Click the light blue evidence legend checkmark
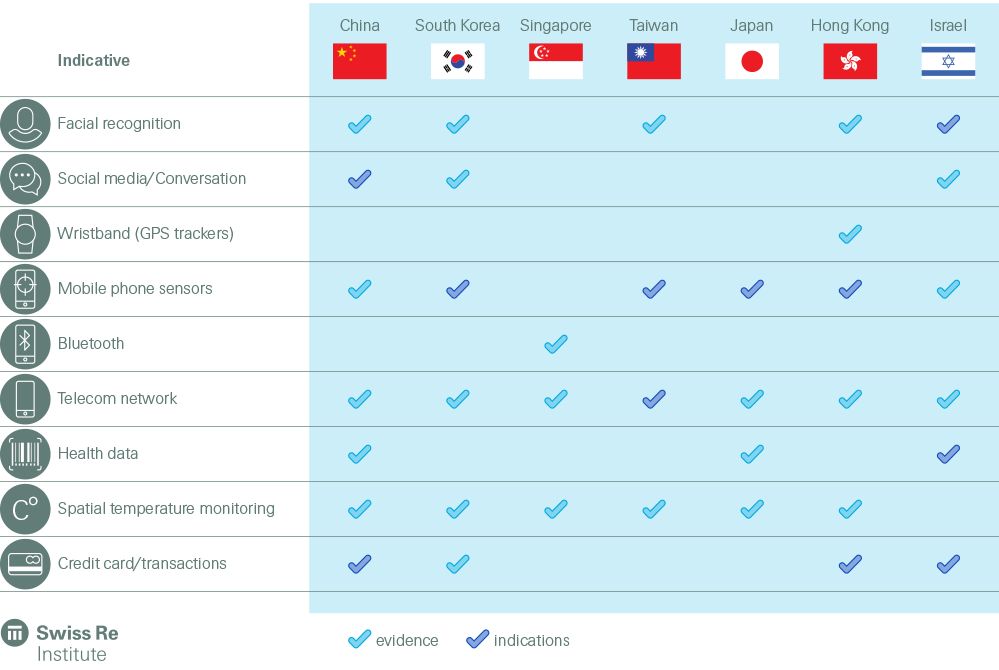This screenshot has width=999, height=670. coord(359,640)
